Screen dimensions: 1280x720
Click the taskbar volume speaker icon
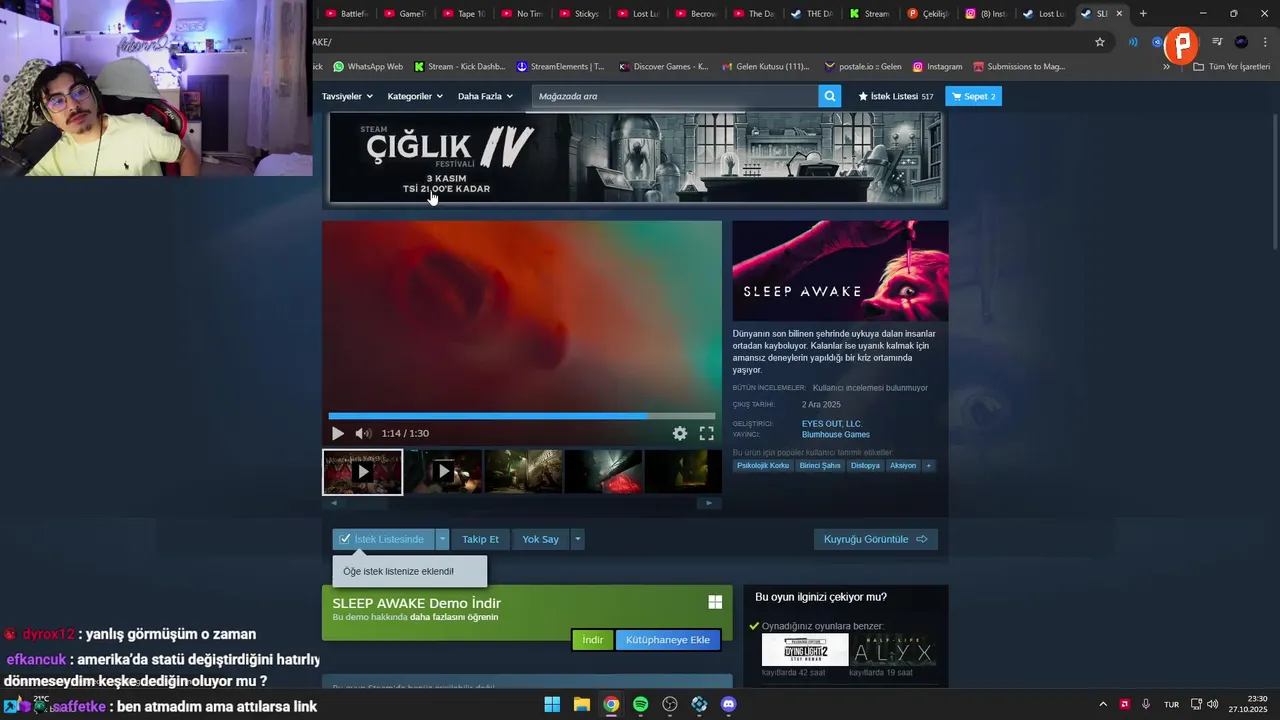[1212, 704]
